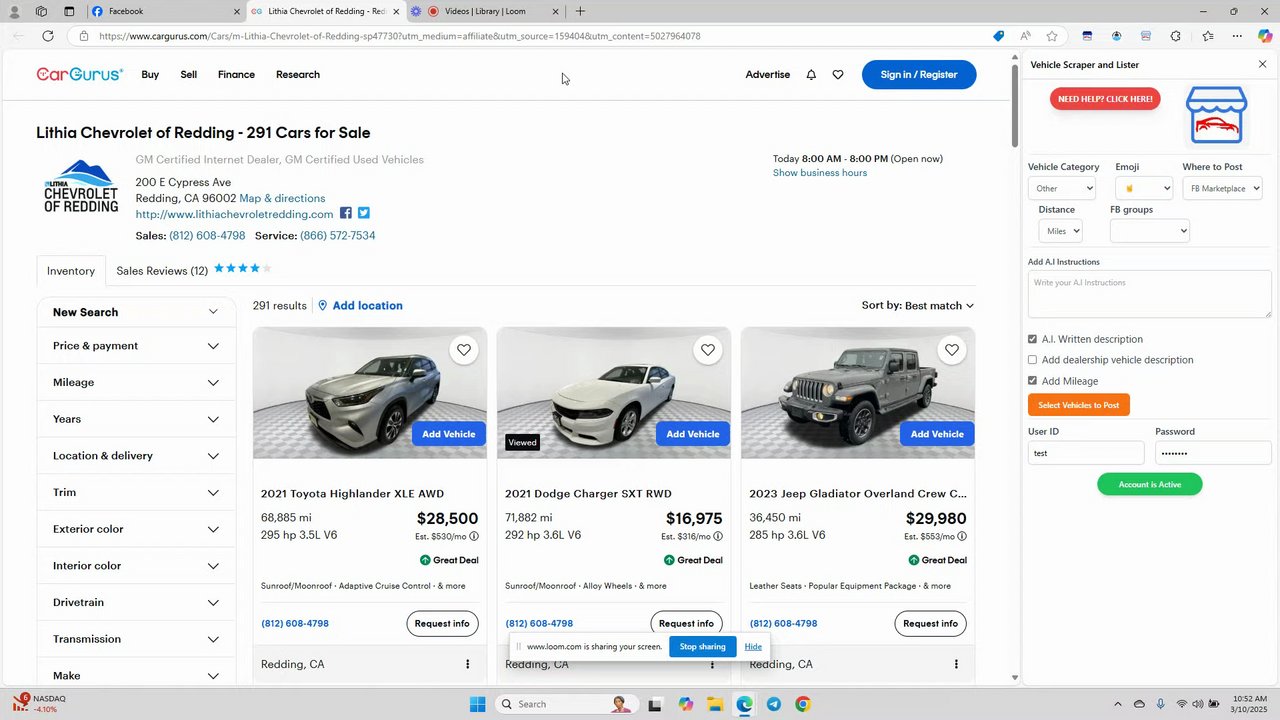Open the notifications bell on CarGurus
The image size is (1280, 720).
pos(811,75)
